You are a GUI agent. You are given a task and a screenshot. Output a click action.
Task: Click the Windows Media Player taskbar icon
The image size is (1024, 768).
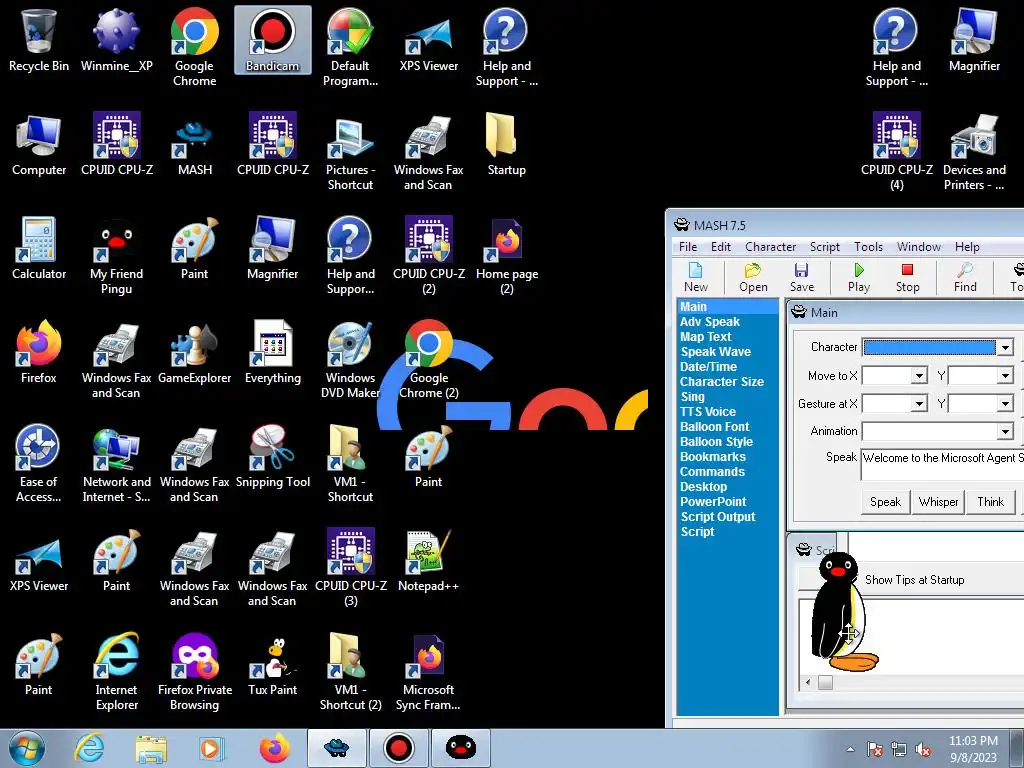(x=210, y=748)
